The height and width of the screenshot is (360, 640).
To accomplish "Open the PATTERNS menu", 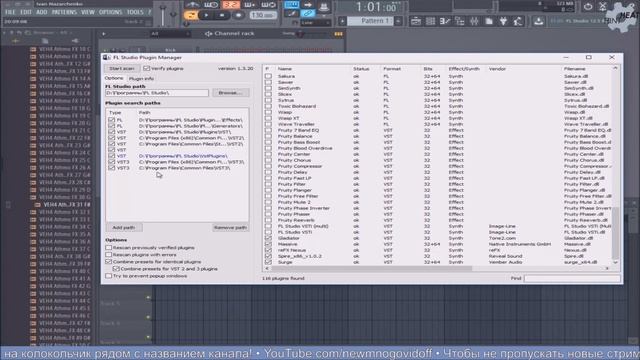I will [64, 12].
